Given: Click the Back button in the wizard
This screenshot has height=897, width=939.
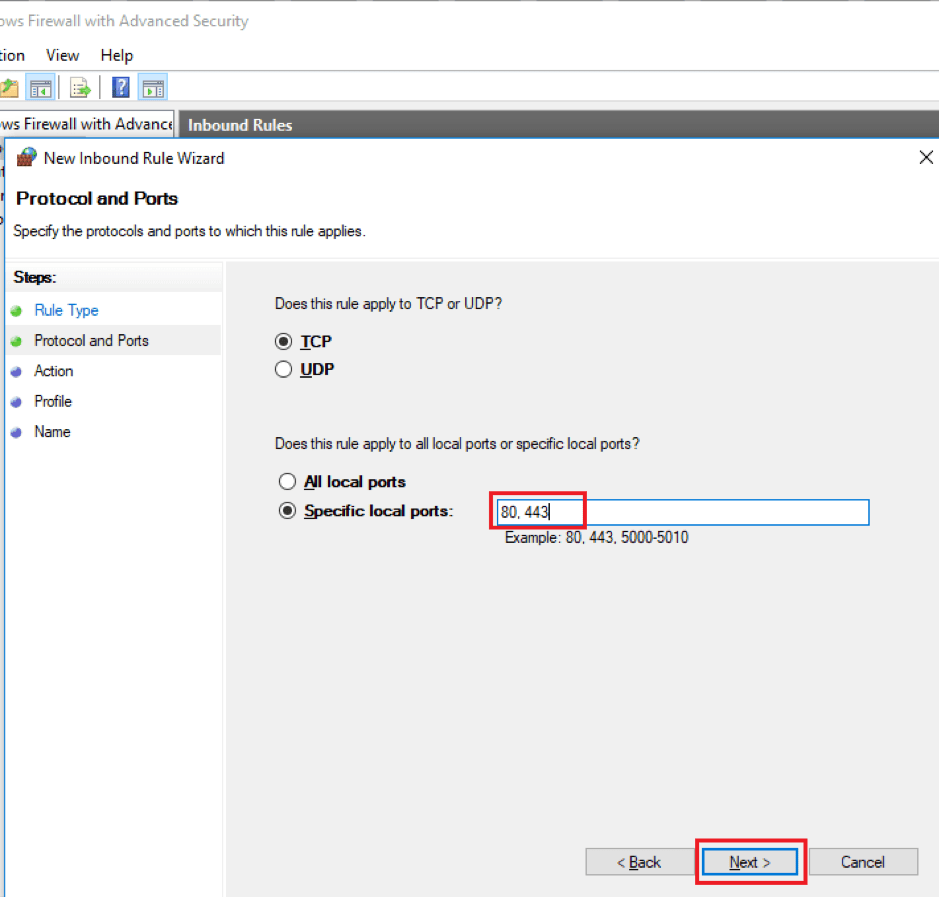Looking at the screenshot, I should coord(640,861).
